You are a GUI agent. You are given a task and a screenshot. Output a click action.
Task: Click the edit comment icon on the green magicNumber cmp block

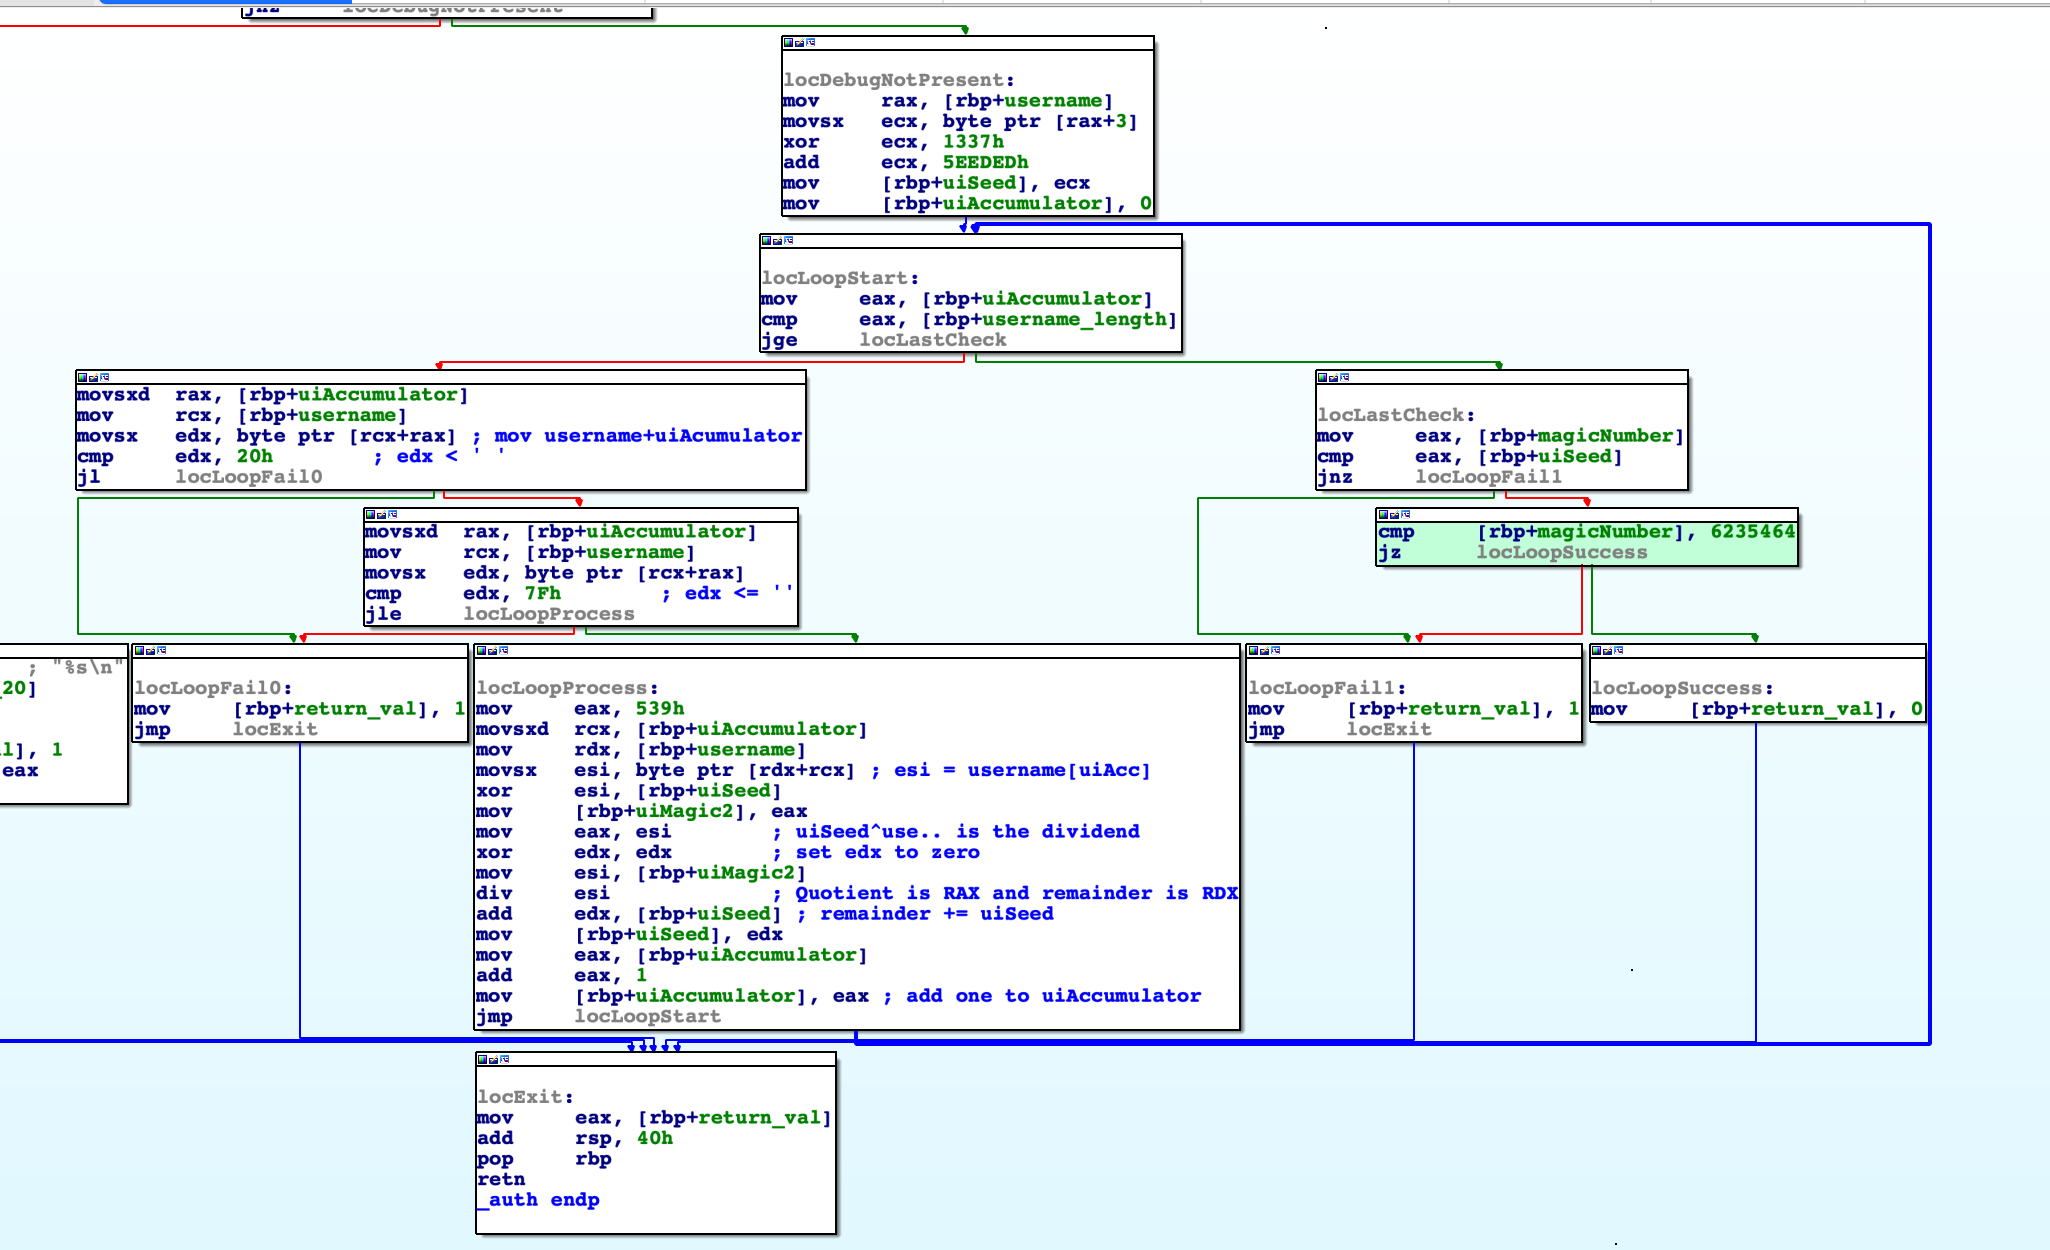click(x=1394, y=515)
